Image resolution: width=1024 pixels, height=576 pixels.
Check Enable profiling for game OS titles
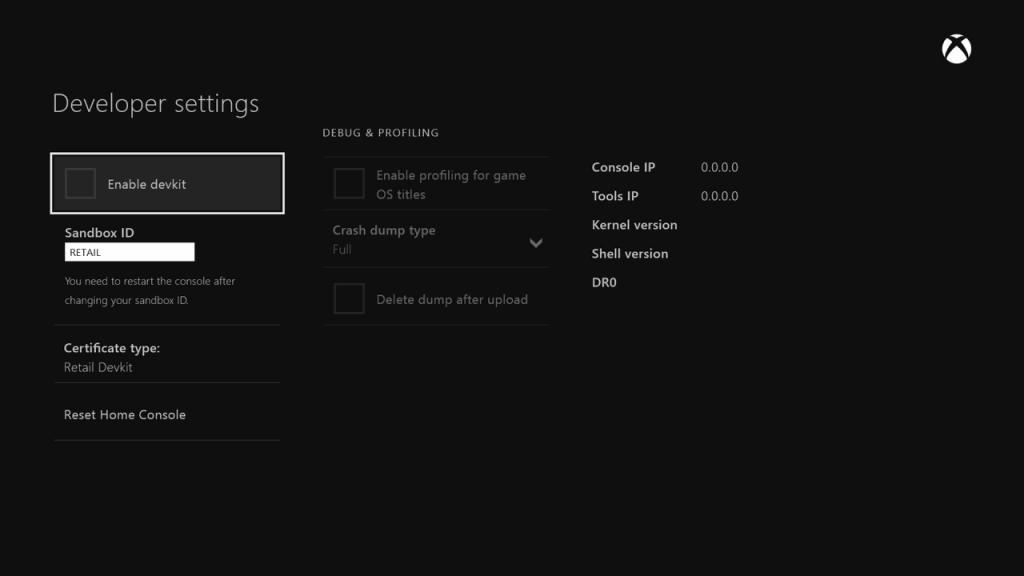pyautogui.click(x=349, y=184)
